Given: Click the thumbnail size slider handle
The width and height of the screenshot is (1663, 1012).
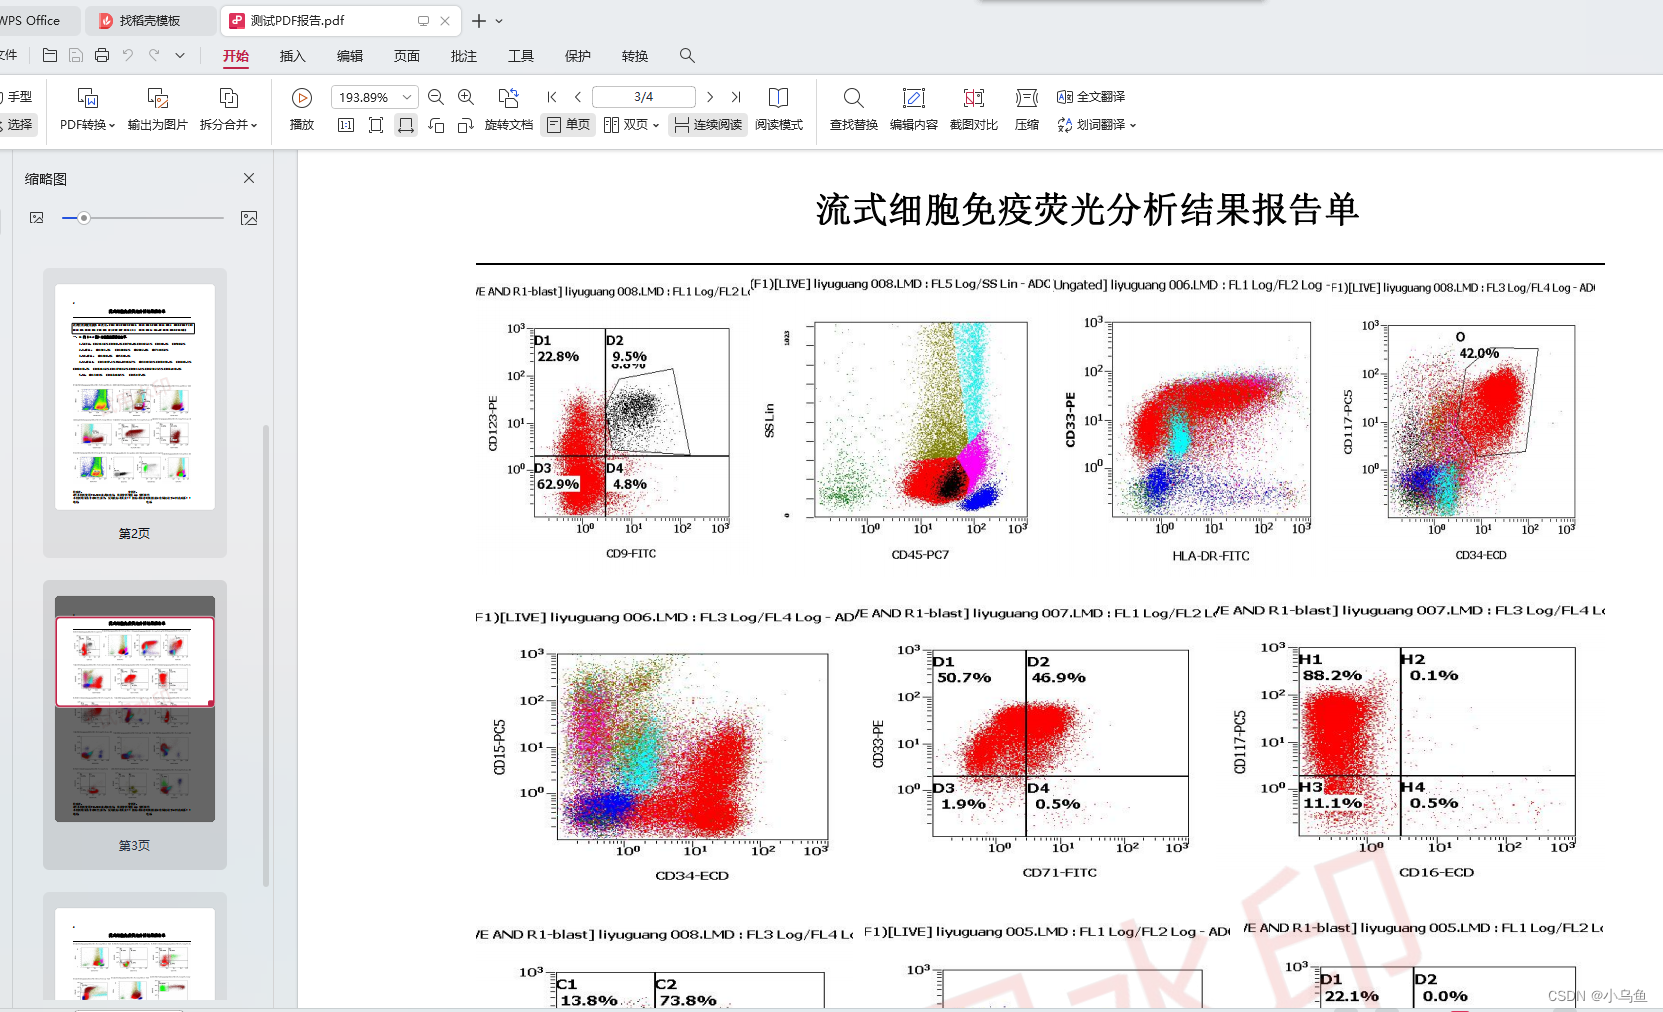Looking at the screenshot, I should (84, 218).
